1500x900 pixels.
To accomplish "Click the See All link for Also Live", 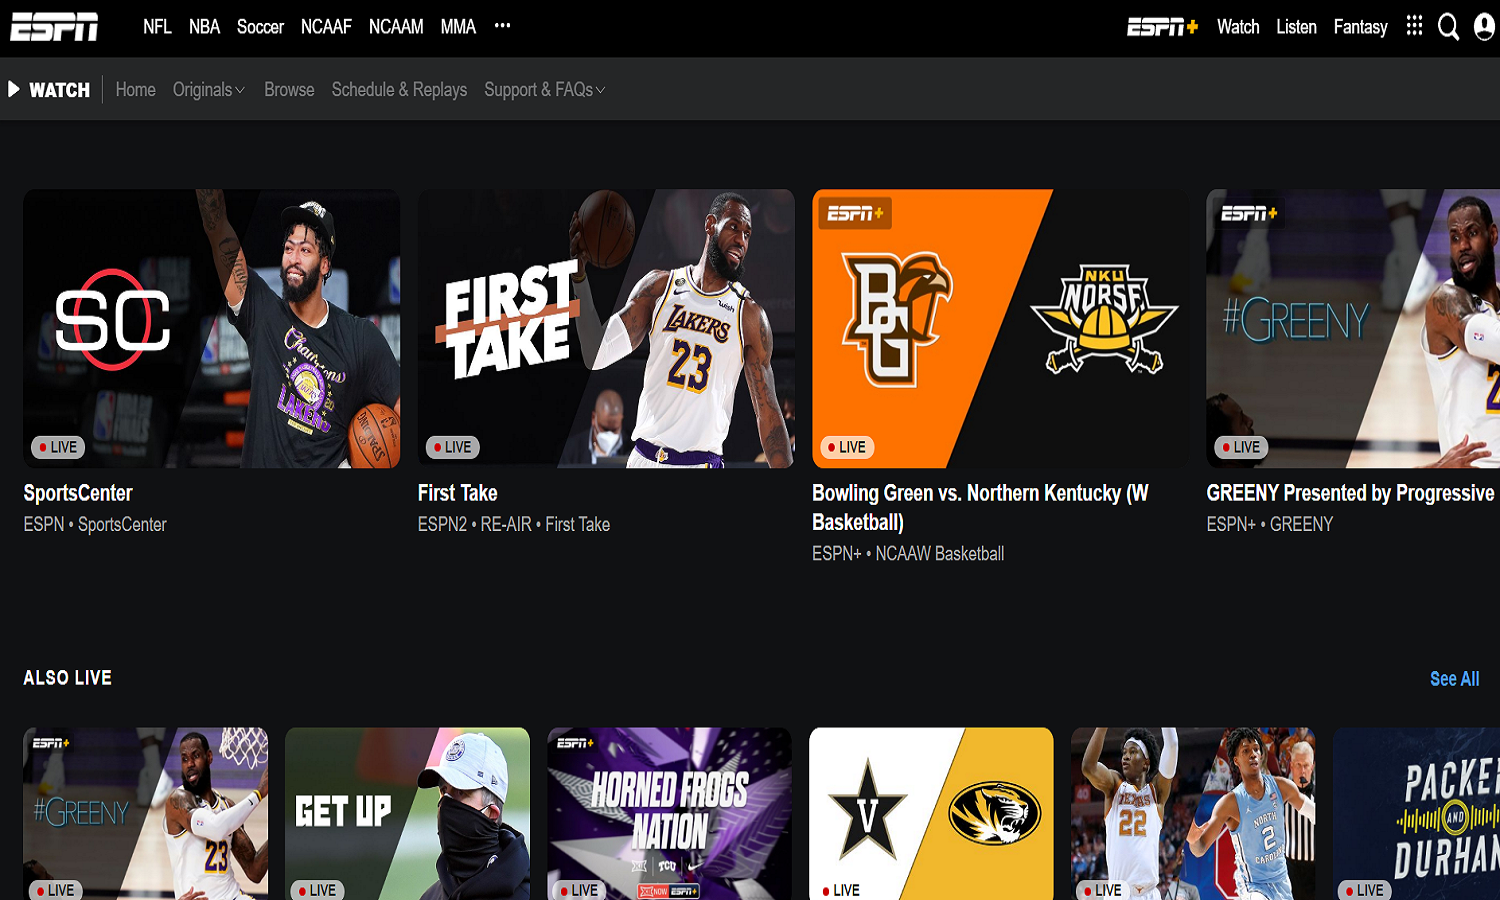I will pos(1453,678).
